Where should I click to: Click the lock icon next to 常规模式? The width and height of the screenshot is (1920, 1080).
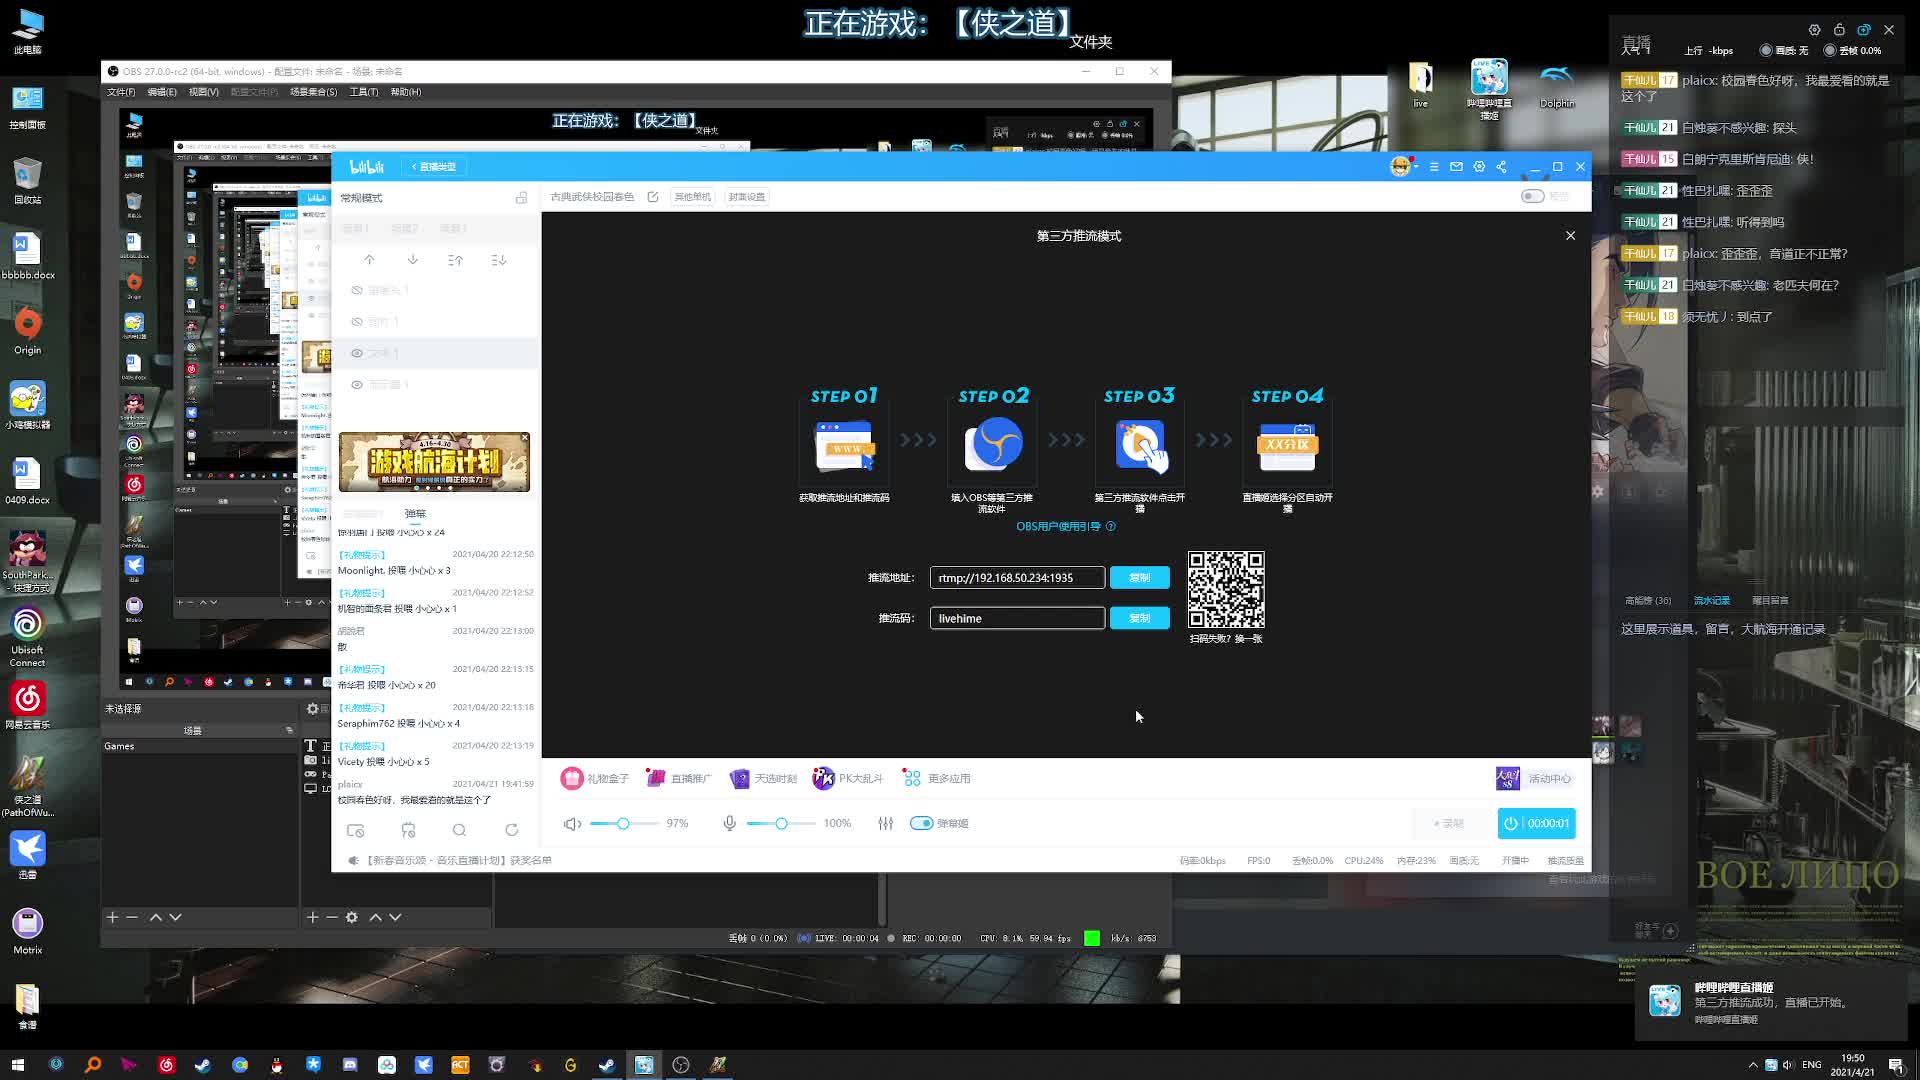click(x=521, y=198)
